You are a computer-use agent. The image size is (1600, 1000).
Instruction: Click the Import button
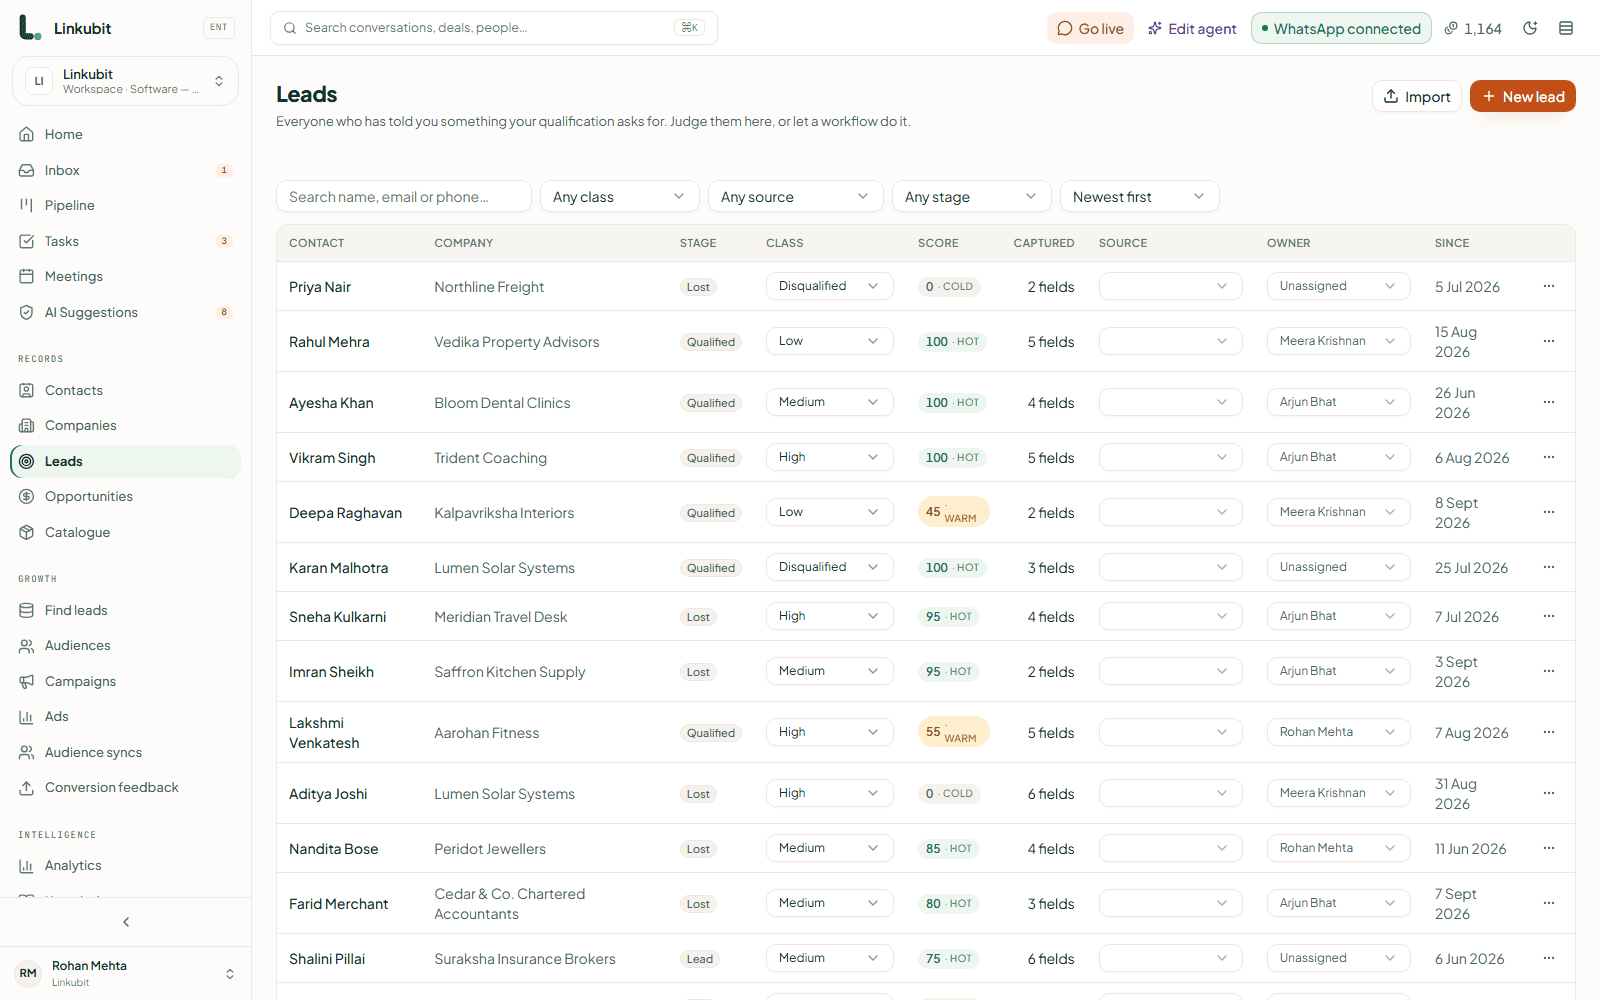[1417, 96]
